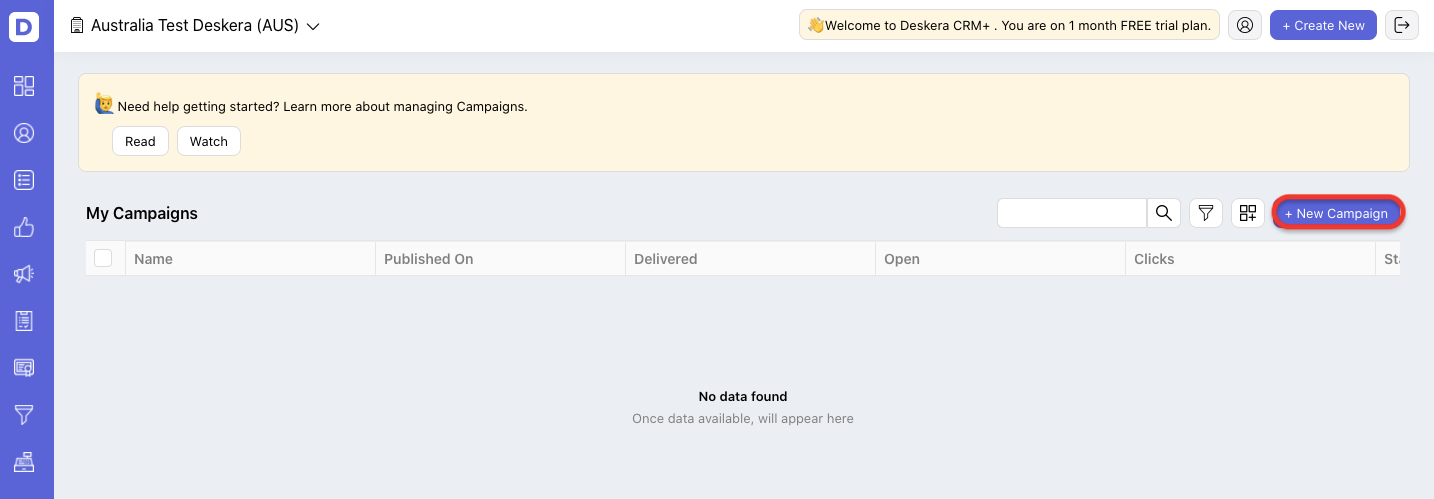Open the thumbs-up Deals icon in sidebar
The width and height of the screenshot is (1434, 499).
[24, 227]
